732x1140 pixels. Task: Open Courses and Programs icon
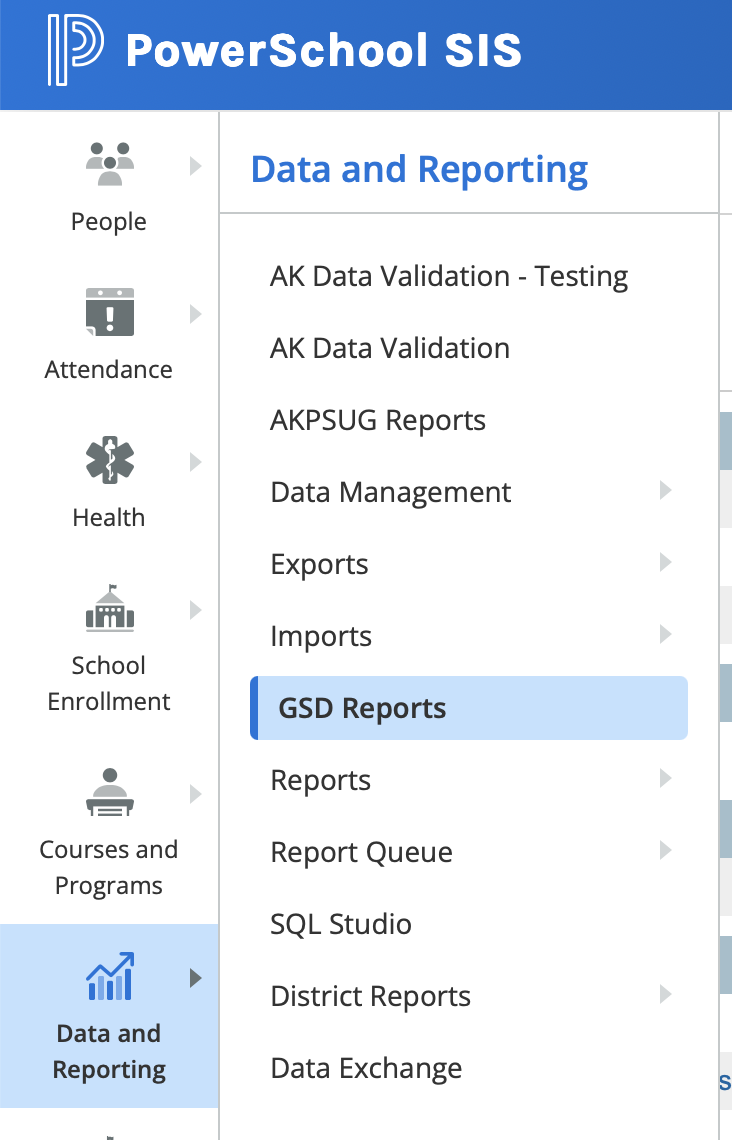(x=109, y=792)
